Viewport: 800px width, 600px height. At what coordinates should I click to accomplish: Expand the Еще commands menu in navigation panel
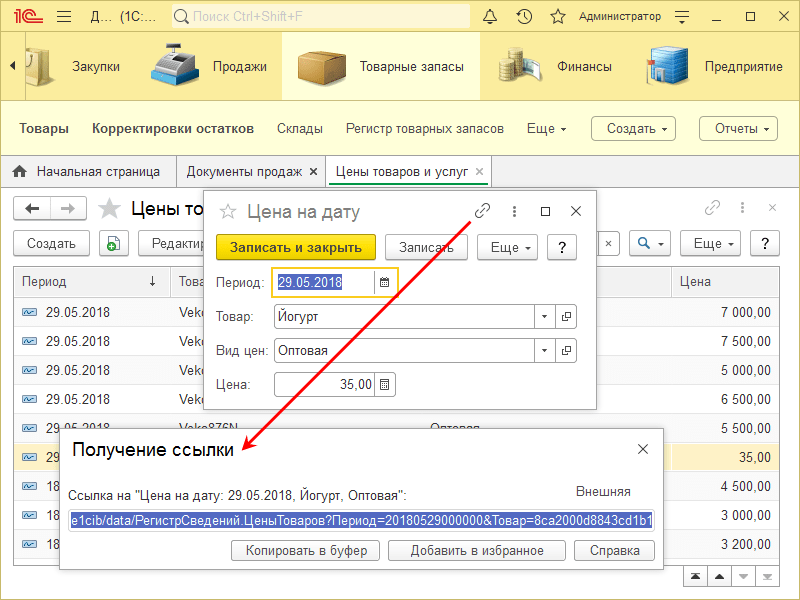tap(546, 129)
